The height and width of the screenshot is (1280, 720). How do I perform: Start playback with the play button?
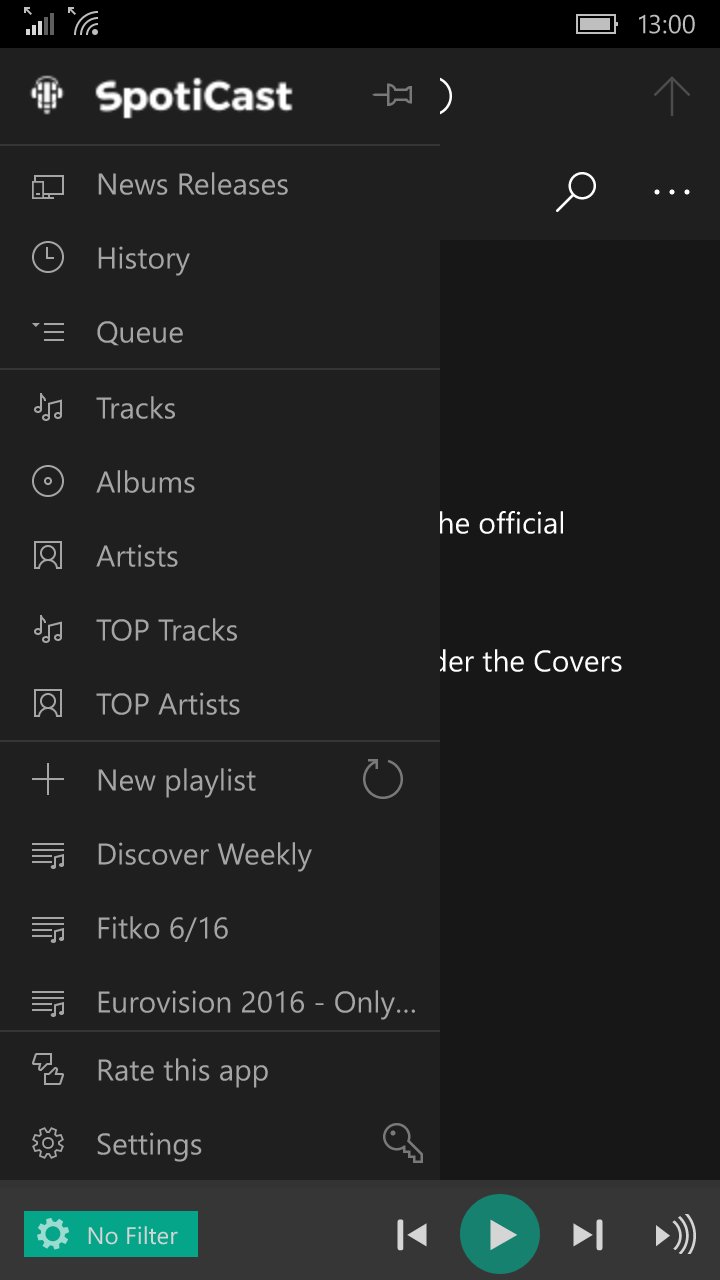(x=500, y=1235)
